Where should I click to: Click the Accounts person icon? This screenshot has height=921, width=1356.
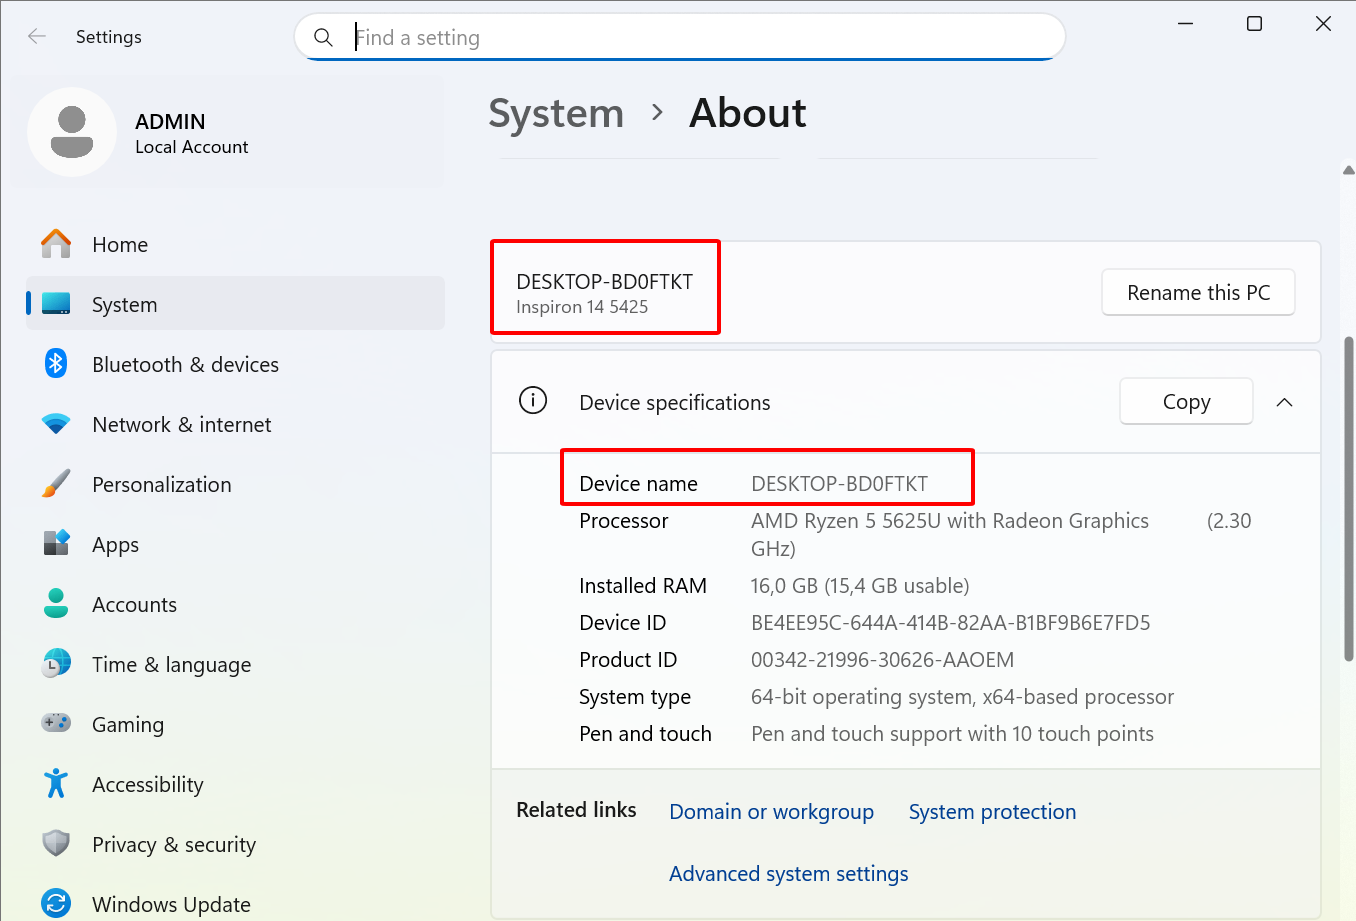(x=56, y=604)
